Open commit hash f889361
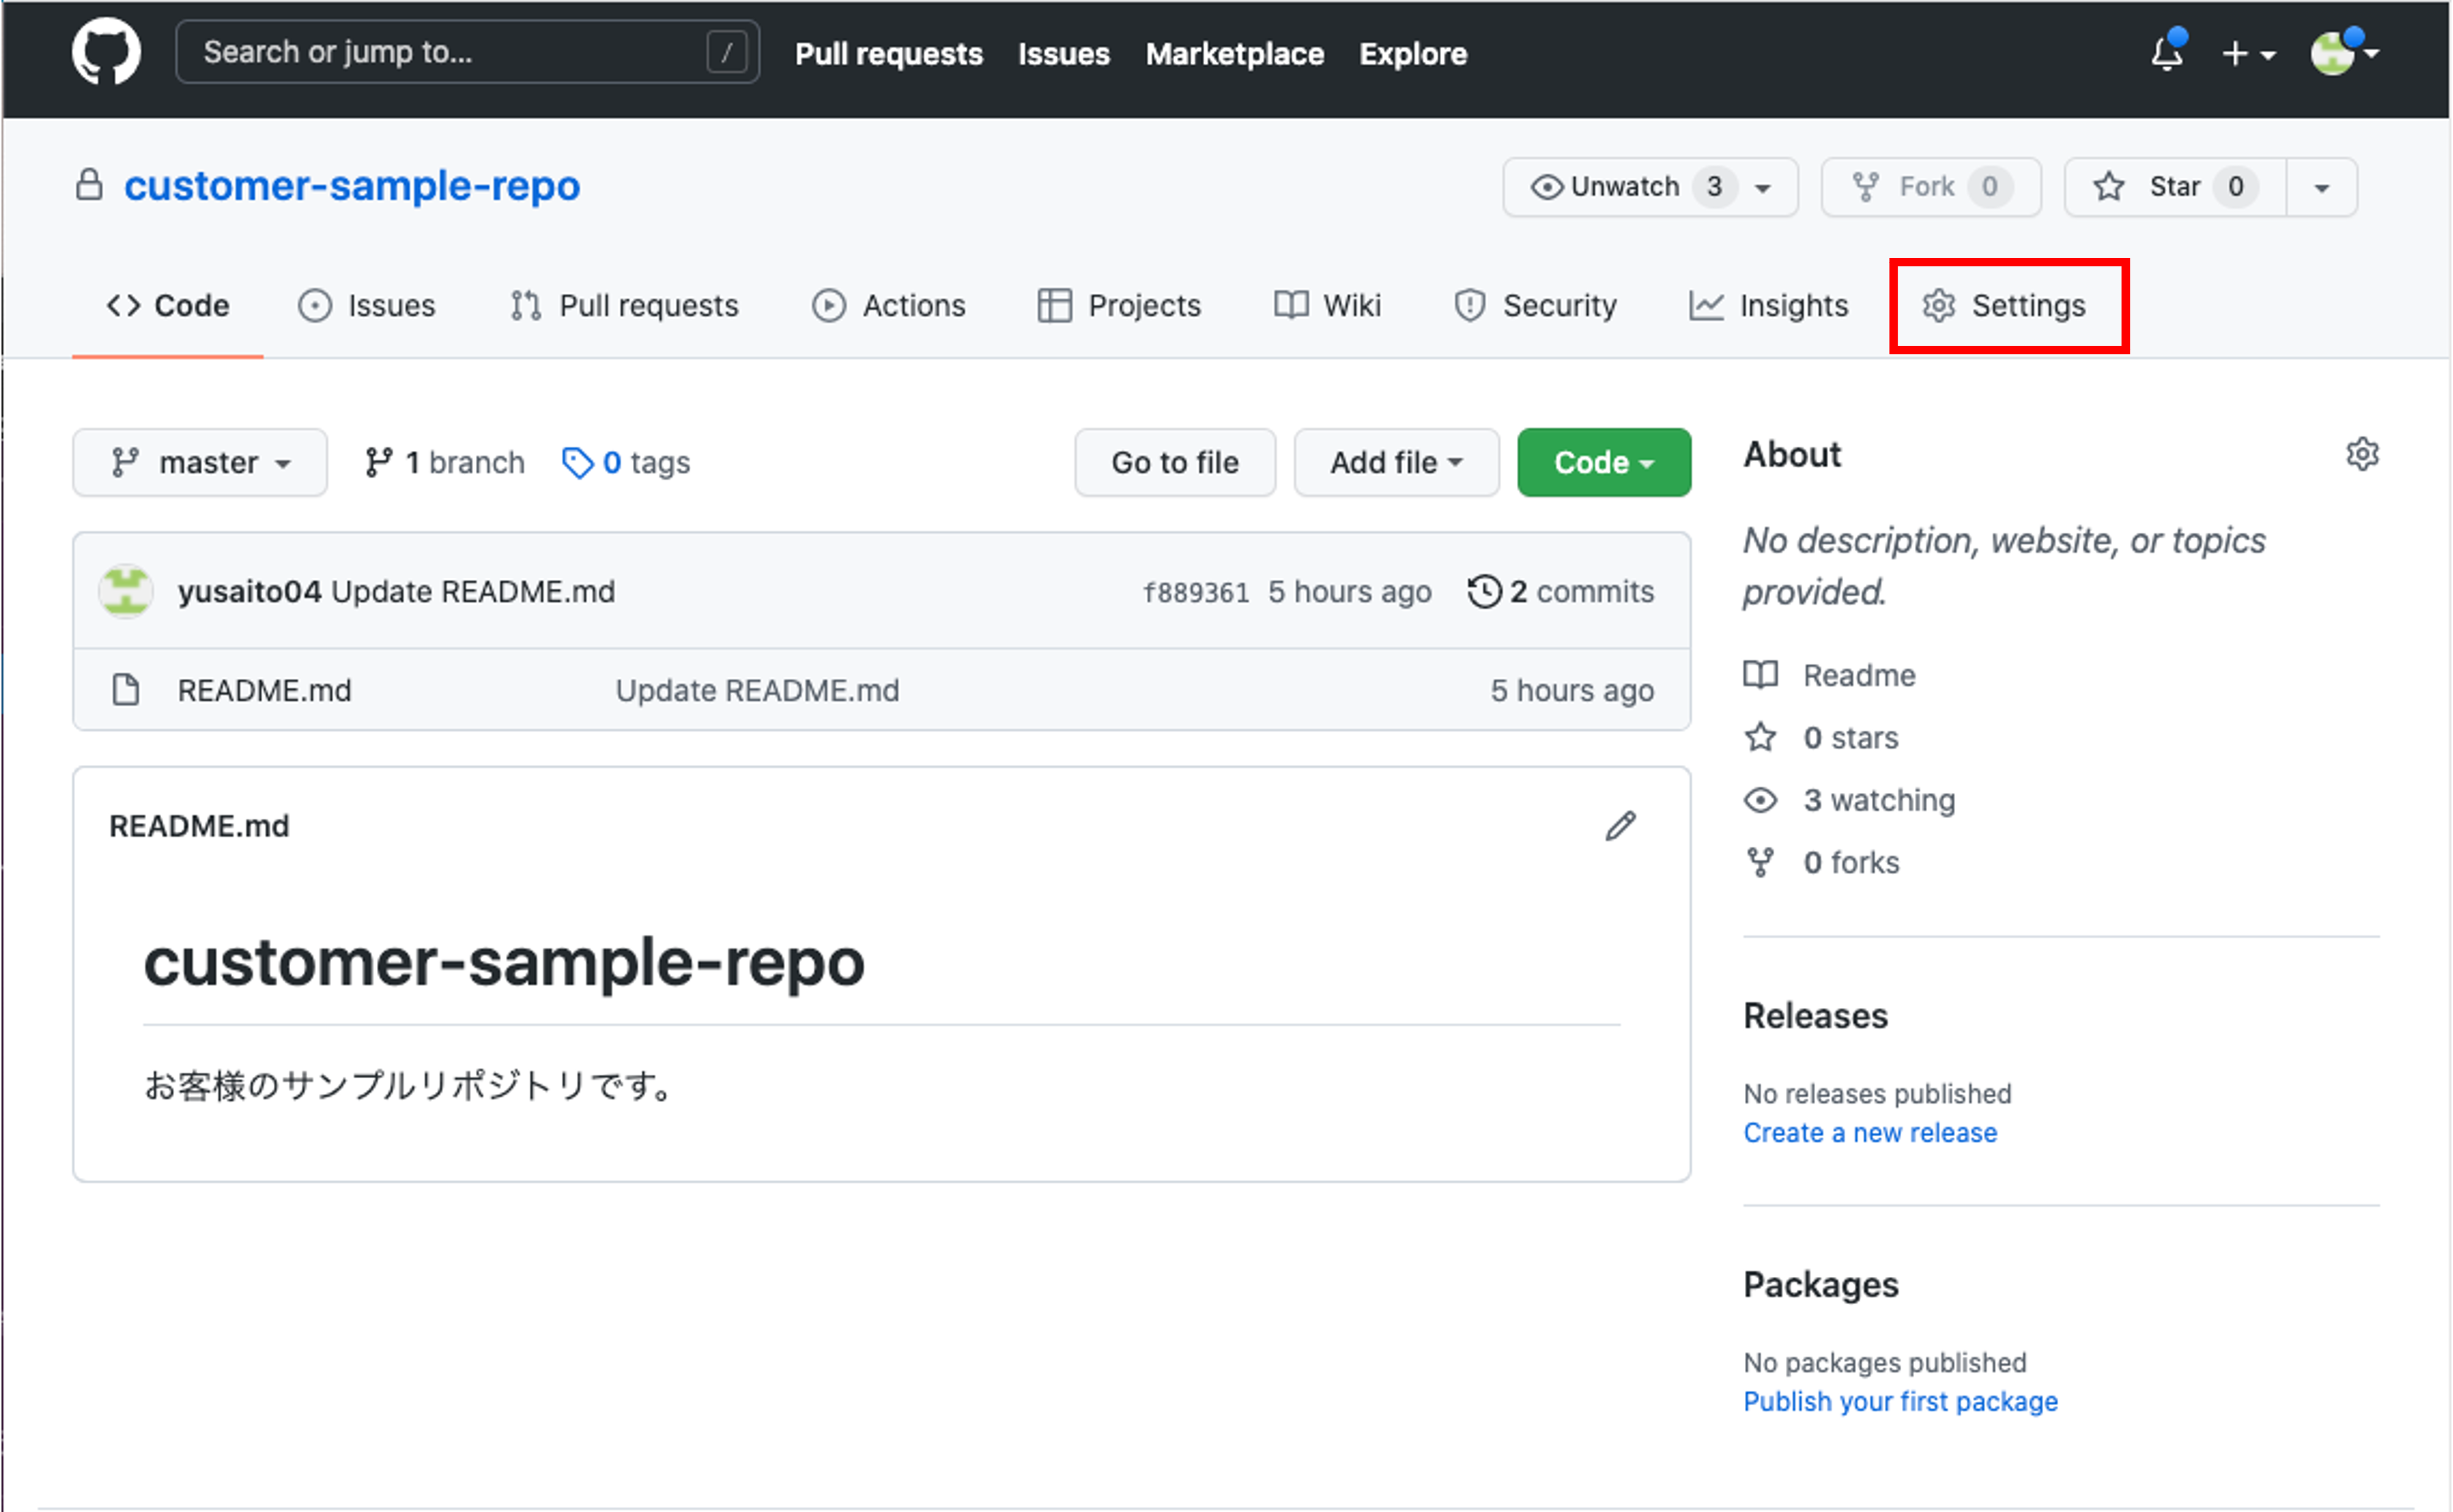The height and width of the screenshot is (1512, 2453). [x=1196, y=593]
